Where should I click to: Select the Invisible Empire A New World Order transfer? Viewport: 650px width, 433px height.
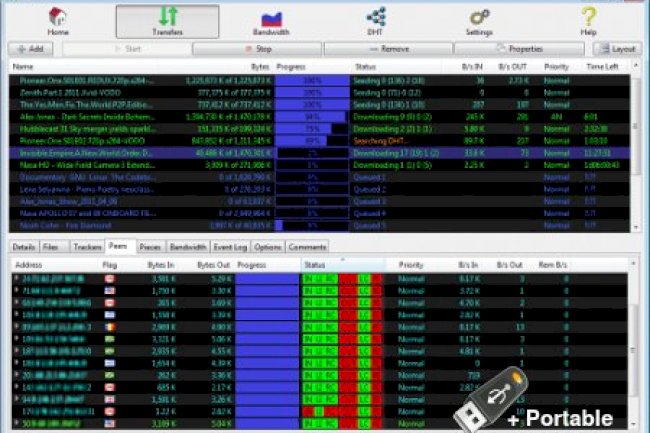[x=319, y=153]
